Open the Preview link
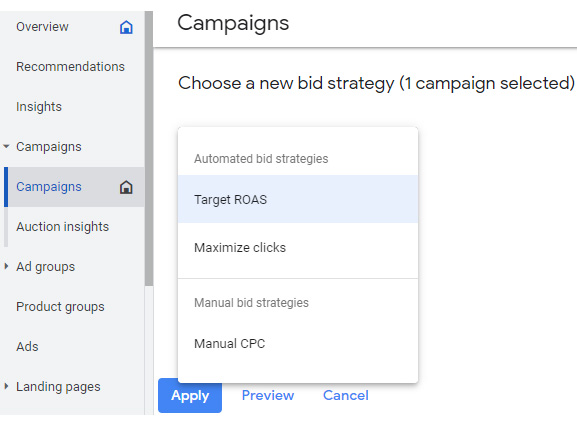The width and height of the screenshot is (577, 426). 268,395
